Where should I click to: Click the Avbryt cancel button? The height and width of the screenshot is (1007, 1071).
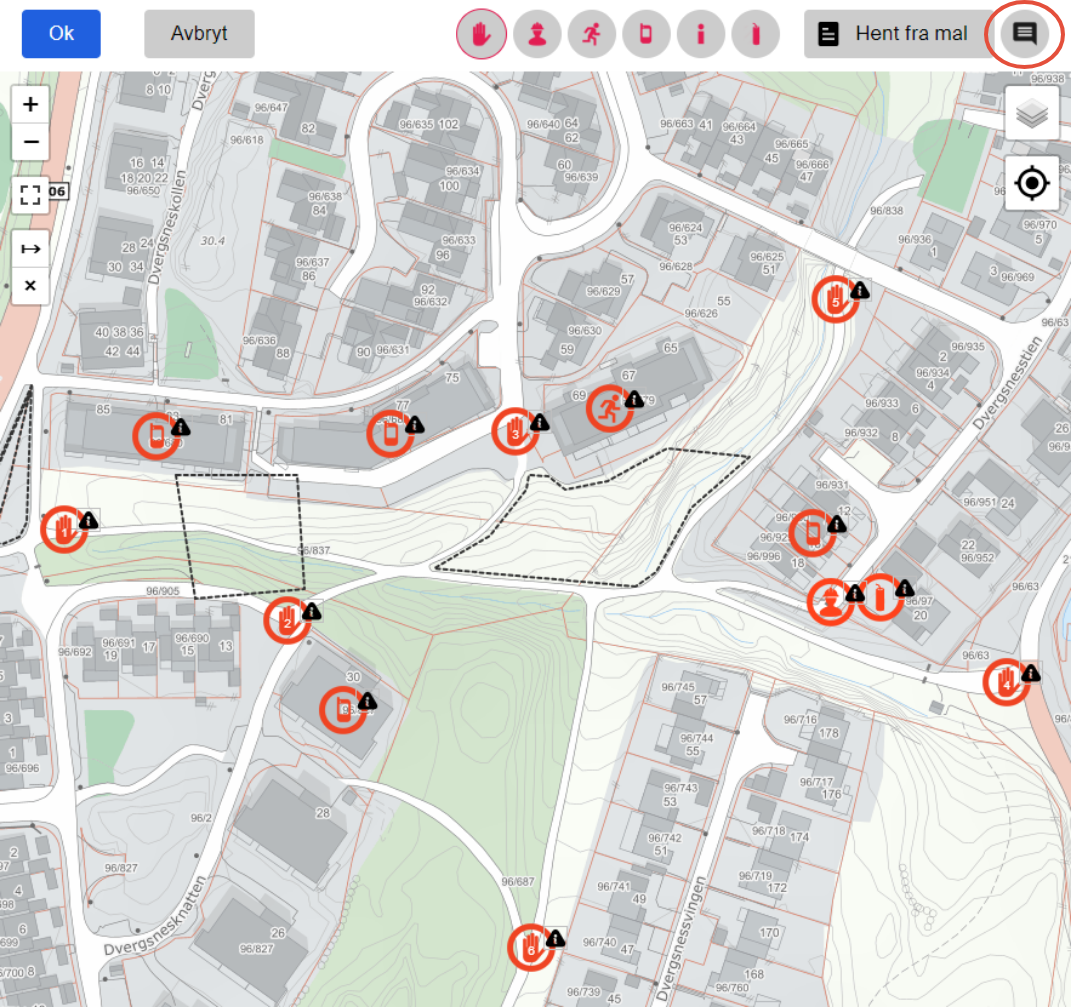click(x=199, y=33)
